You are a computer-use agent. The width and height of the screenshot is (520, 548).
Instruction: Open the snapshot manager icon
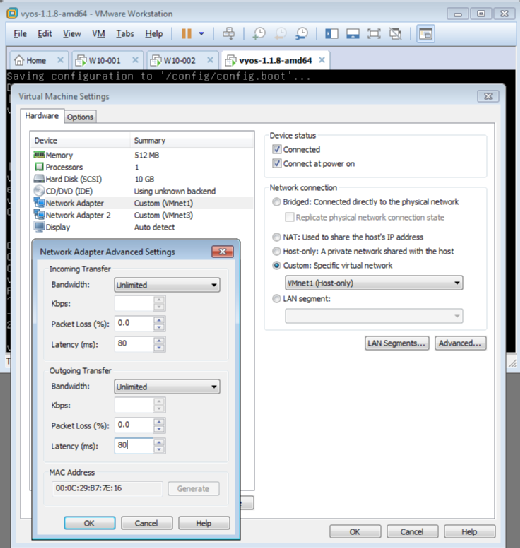coord(301,34)
